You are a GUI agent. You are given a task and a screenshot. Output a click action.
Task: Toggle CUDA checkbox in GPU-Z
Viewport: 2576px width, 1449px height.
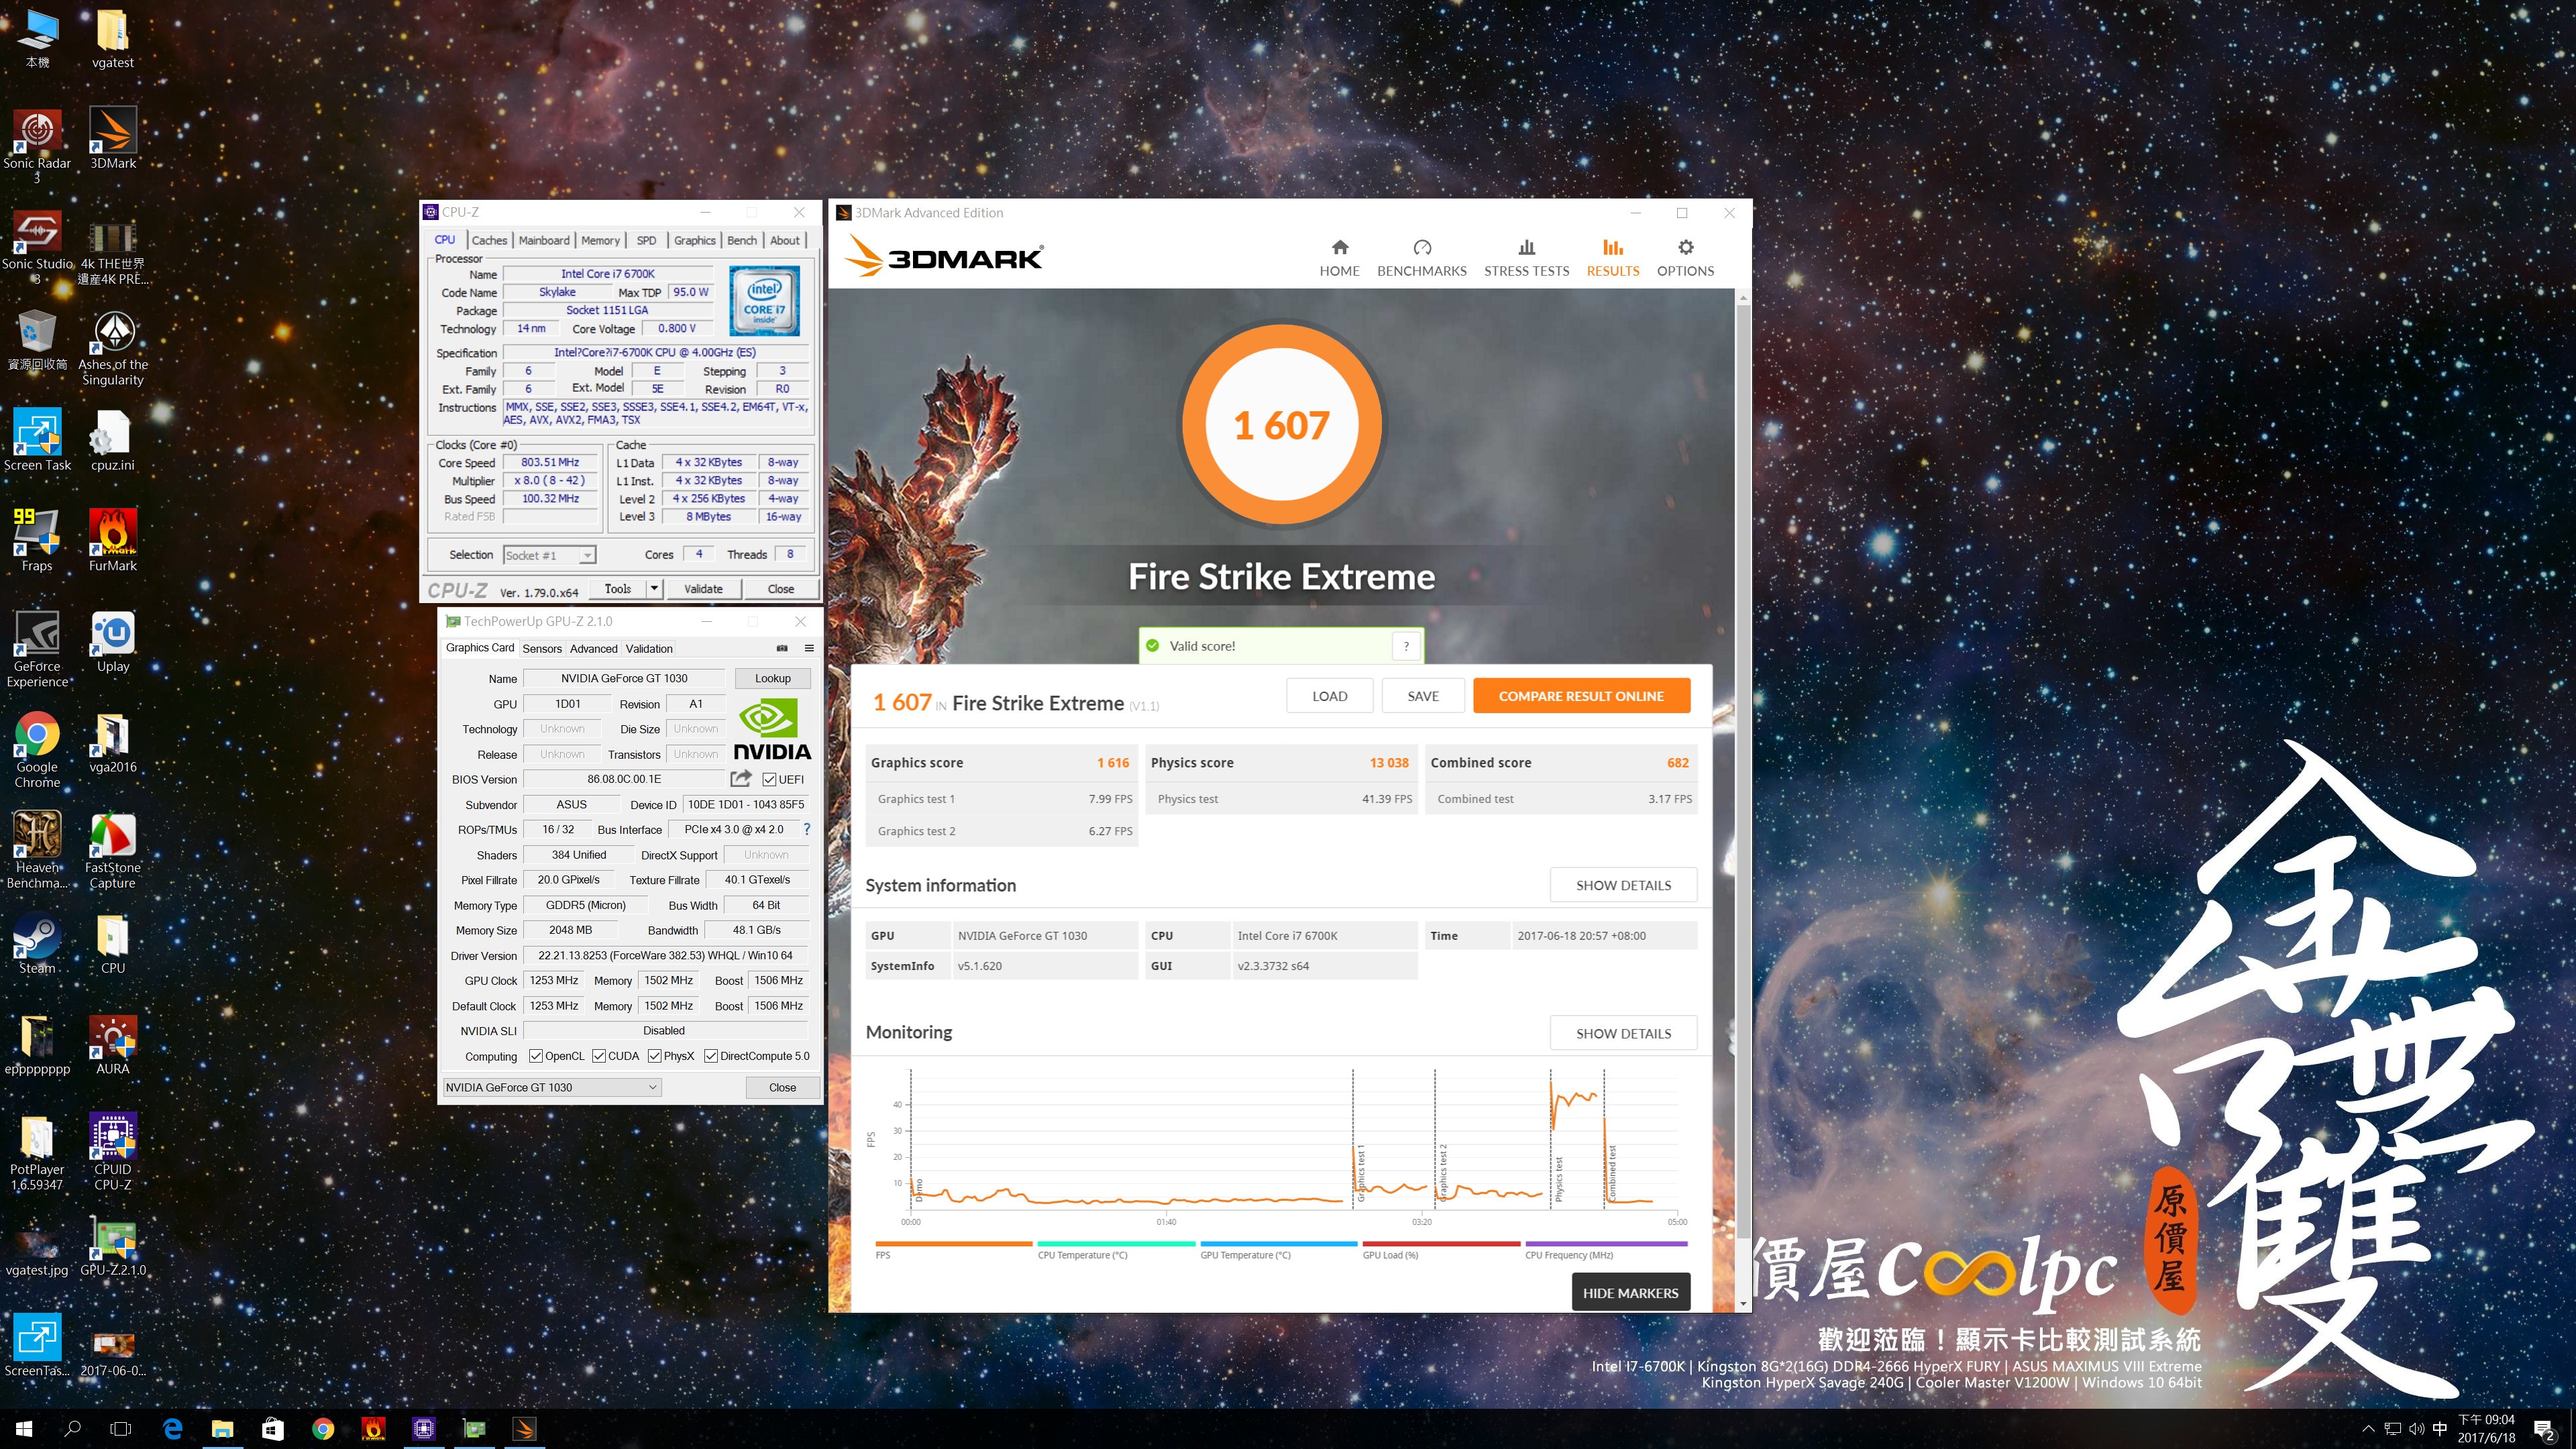[x=599, y=1056]
